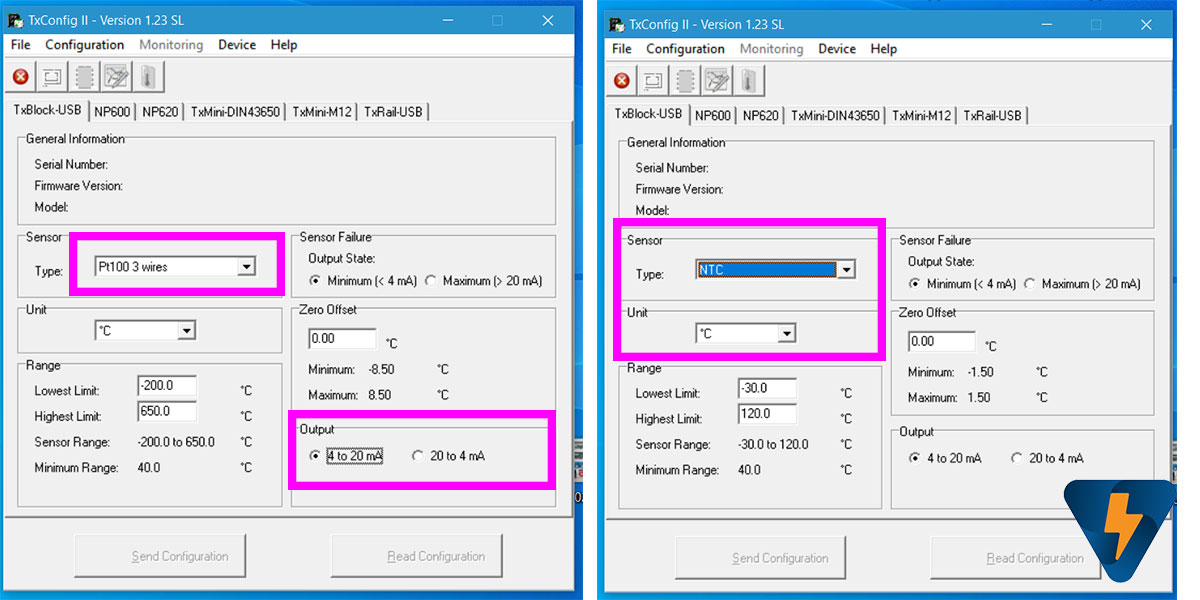
Task: Open the File menu in left window
Action: [x=21, y=45]
